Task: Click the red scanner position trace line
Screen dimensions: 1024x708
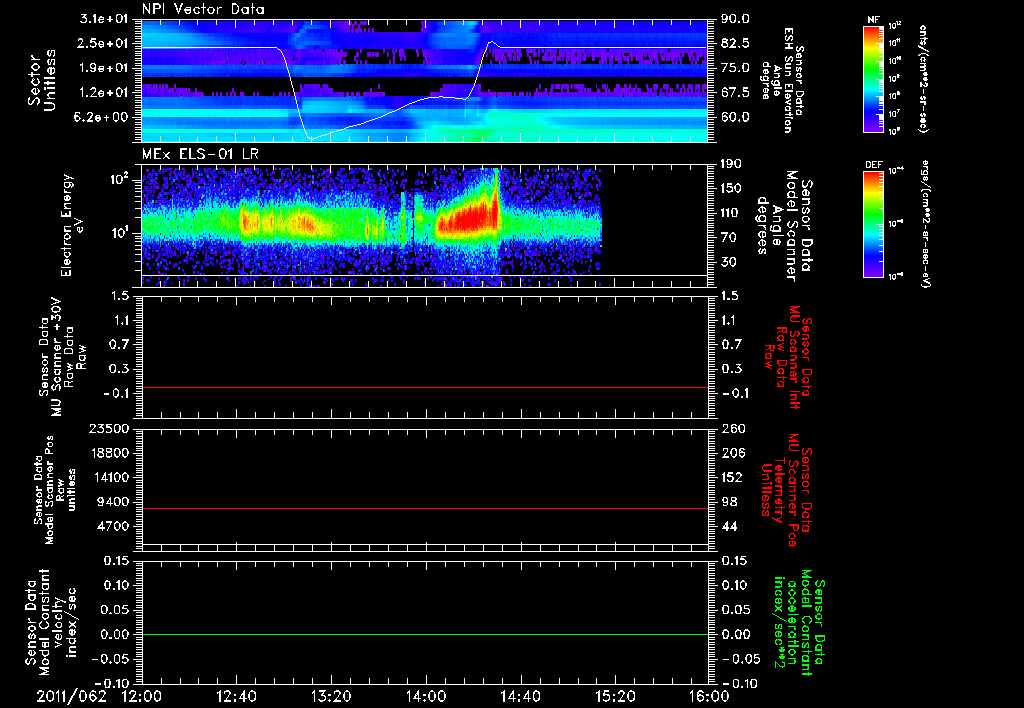Action: point(424,508)
